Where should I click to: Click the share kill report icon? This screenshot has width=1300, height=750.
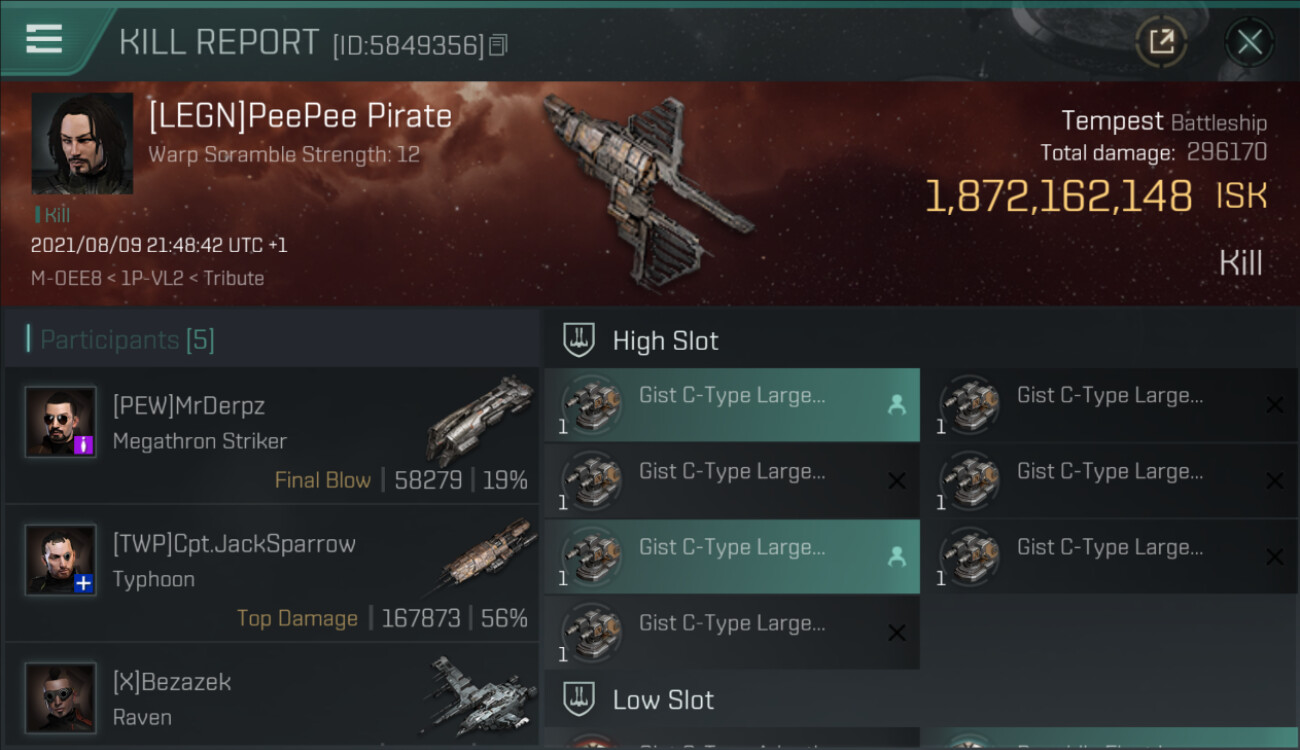coord(1161,42)
